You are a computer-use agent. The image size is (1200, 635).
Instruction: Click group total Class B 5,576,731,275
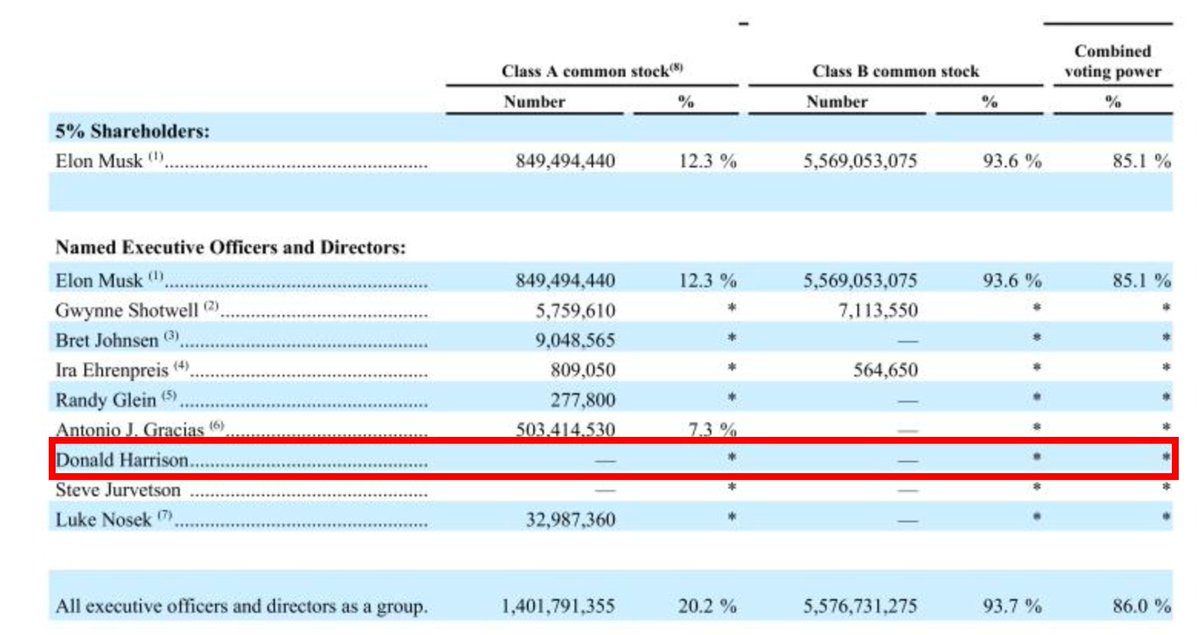pyautogui.click(x=860, y=606)
